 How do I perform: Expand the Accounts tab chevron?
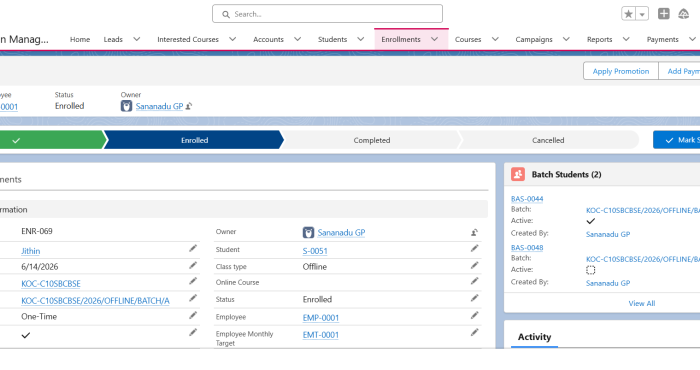297,39
